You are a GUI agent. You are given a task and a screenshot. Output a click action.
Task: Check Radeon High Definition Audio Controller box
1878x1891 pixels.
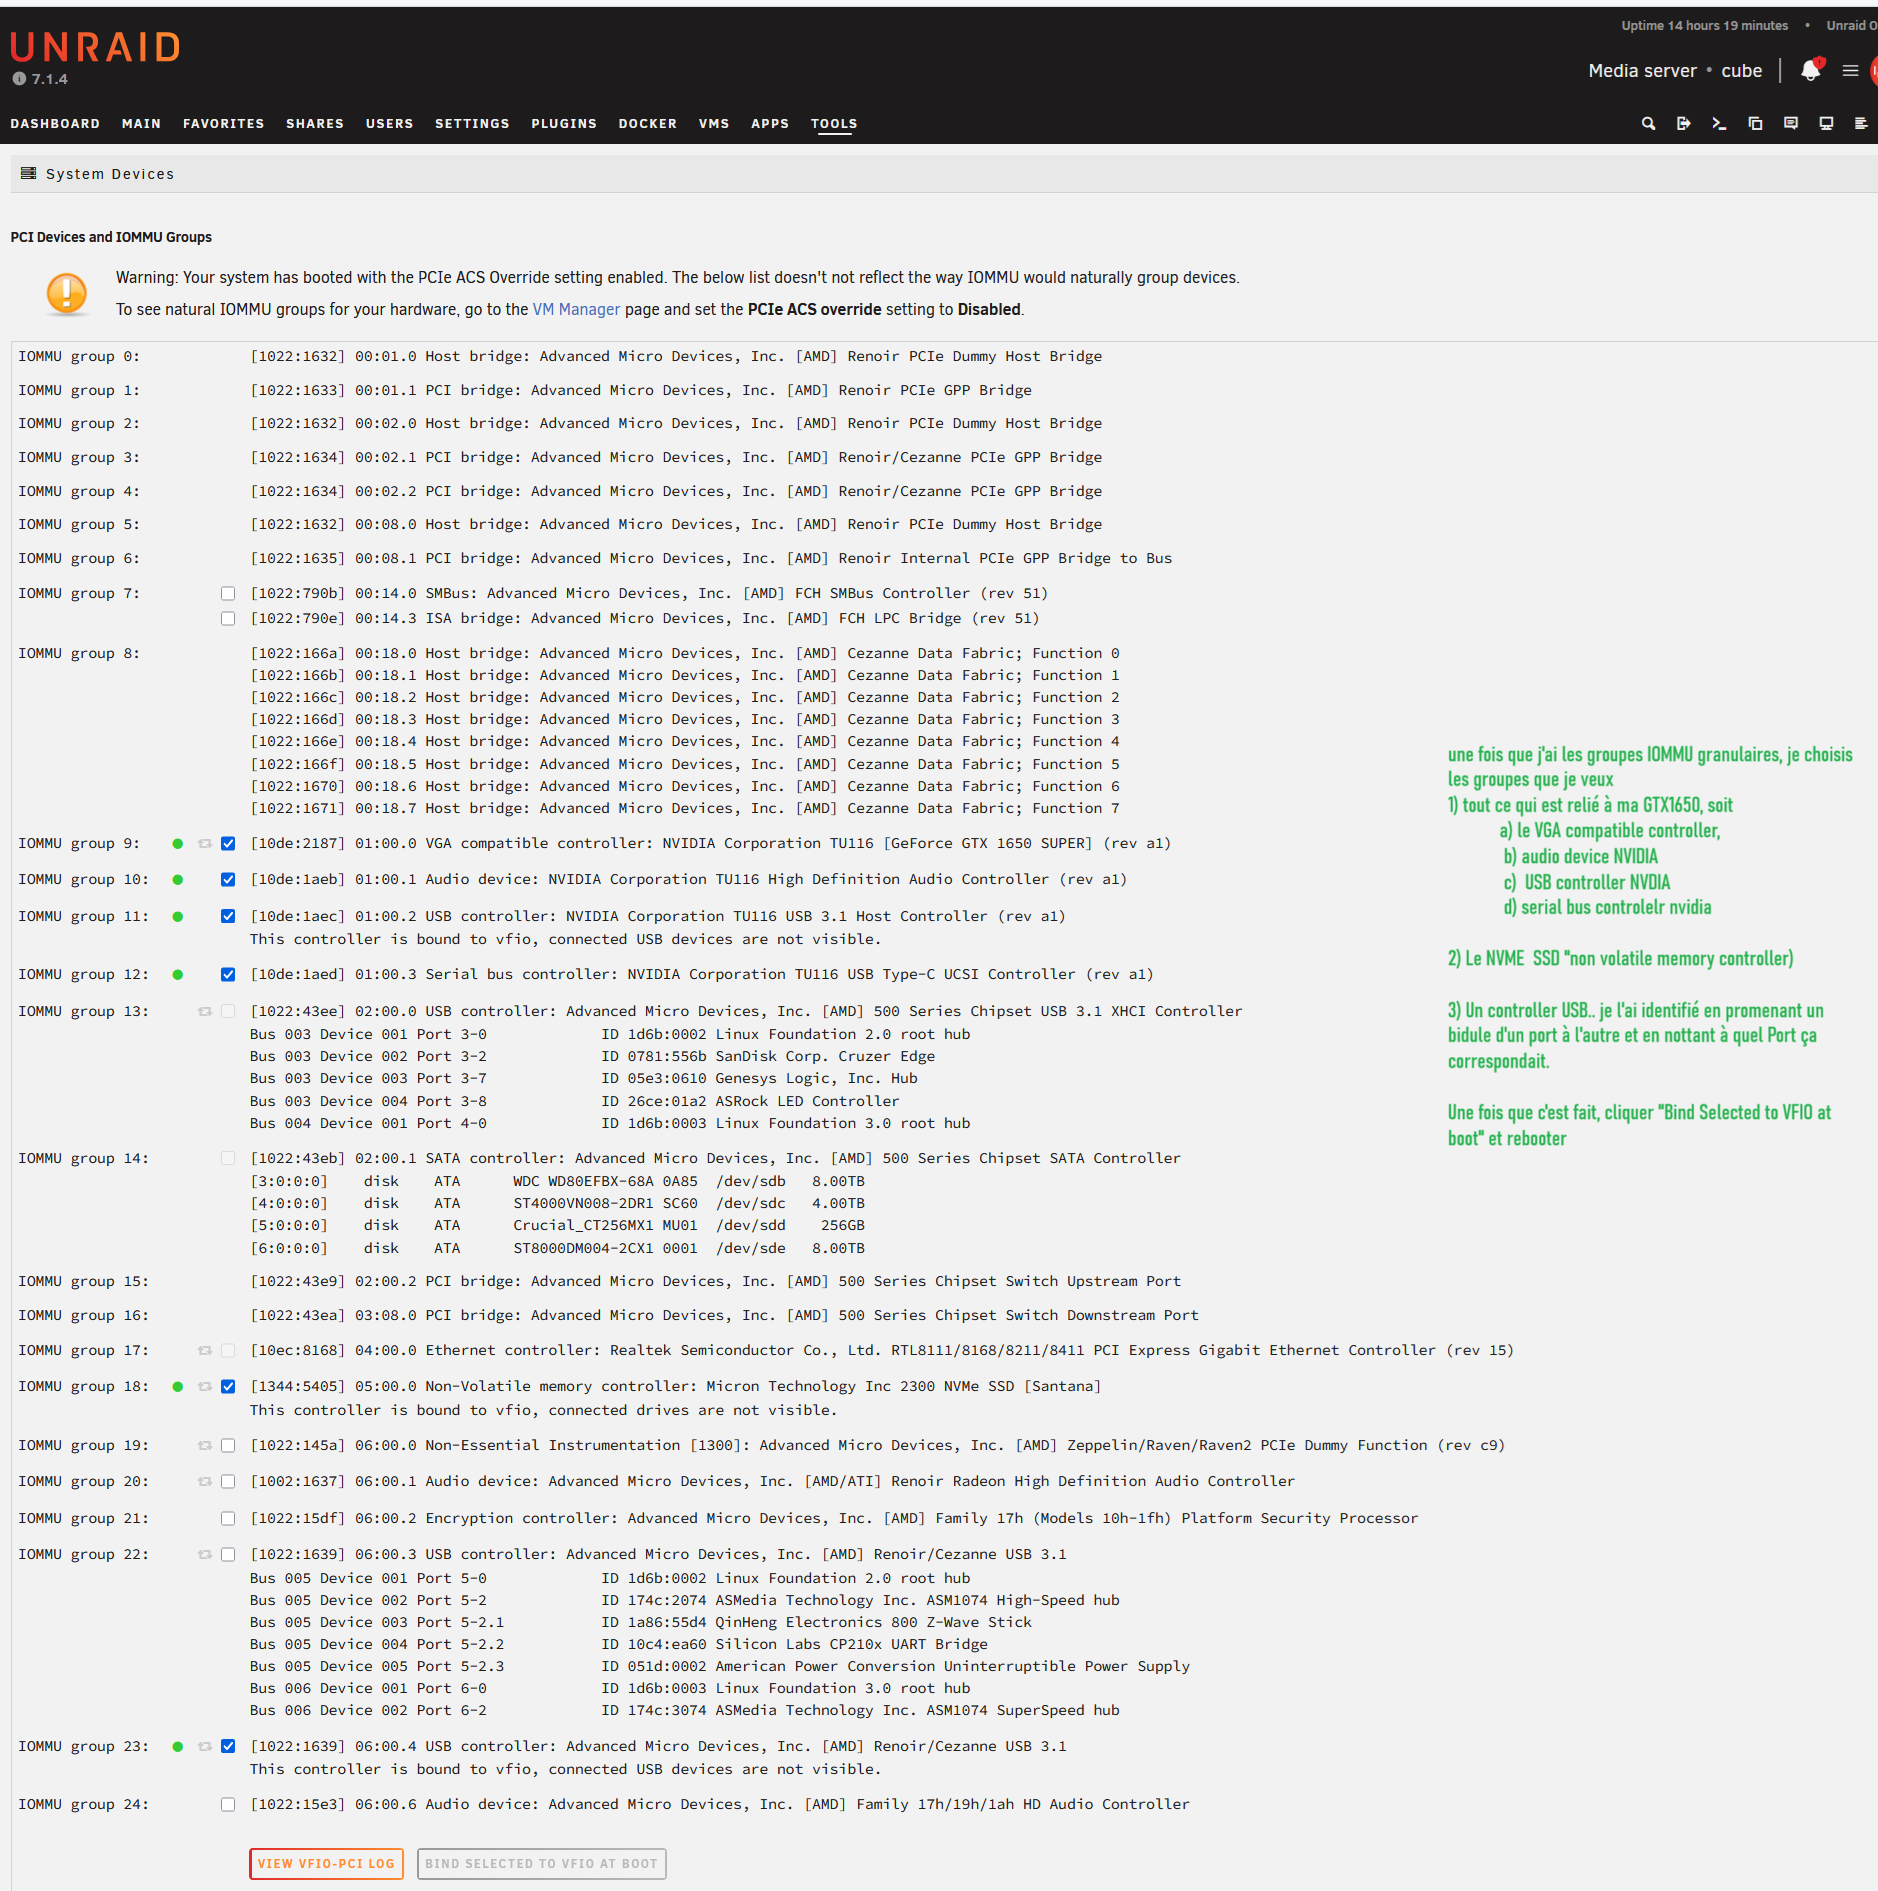(x=228, y=1482)
